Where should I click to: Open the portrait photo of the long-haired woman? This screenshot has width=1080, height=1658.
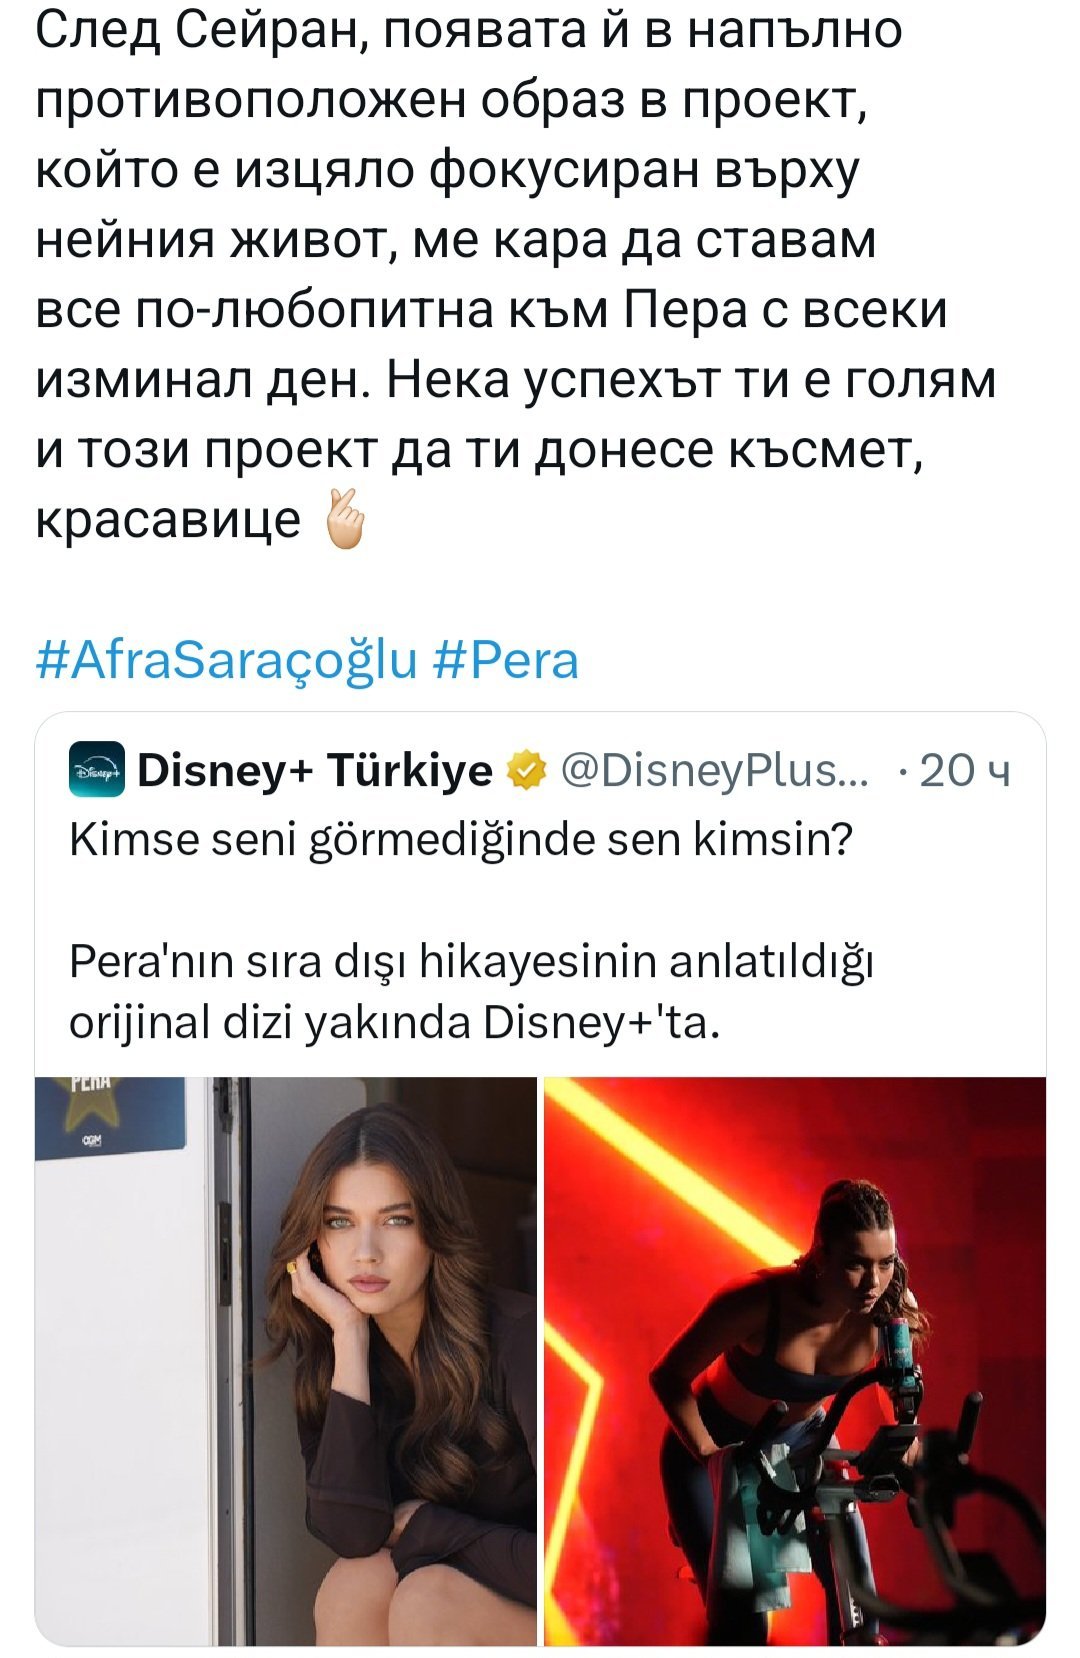pos(286,1360)
